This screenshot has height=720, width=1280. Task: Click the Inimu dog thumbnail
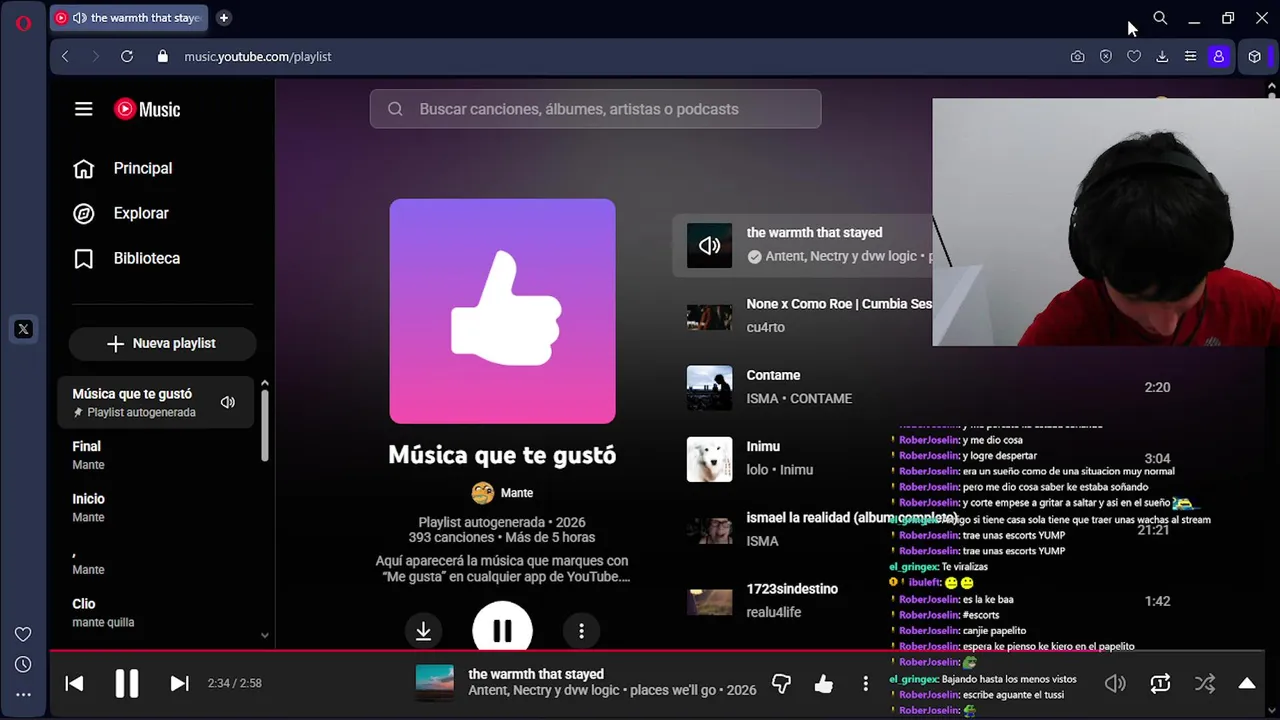point(709,459)
